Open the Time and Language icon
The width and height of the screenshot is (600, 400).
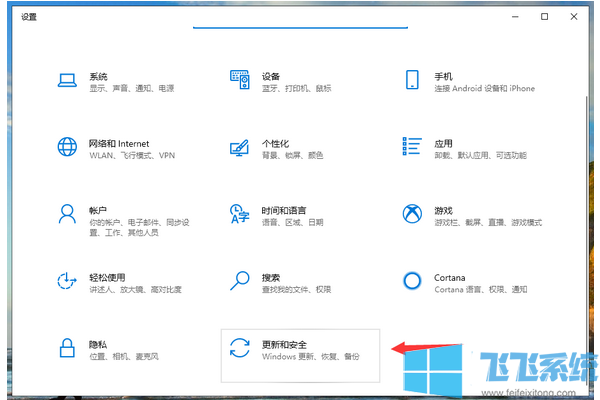pos(240,214)
